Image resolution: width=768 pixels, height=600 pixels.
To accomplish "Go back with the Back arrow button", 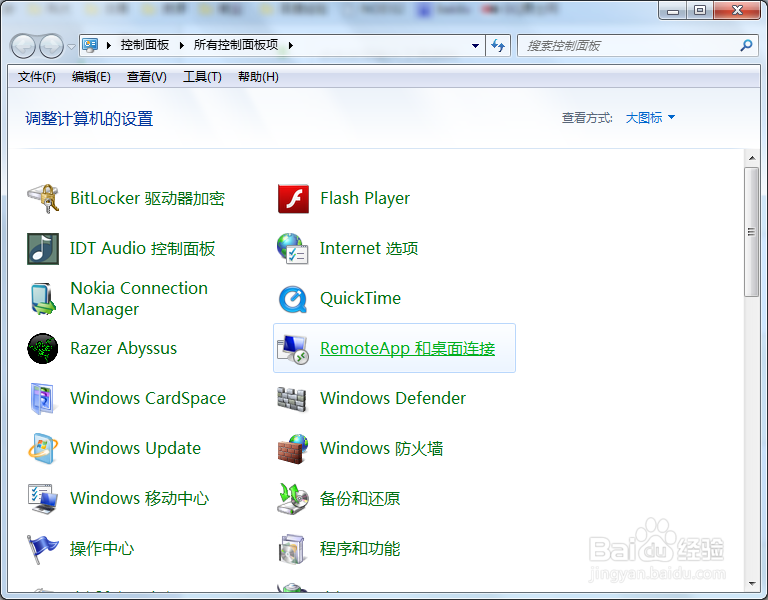I will [23, 47].
